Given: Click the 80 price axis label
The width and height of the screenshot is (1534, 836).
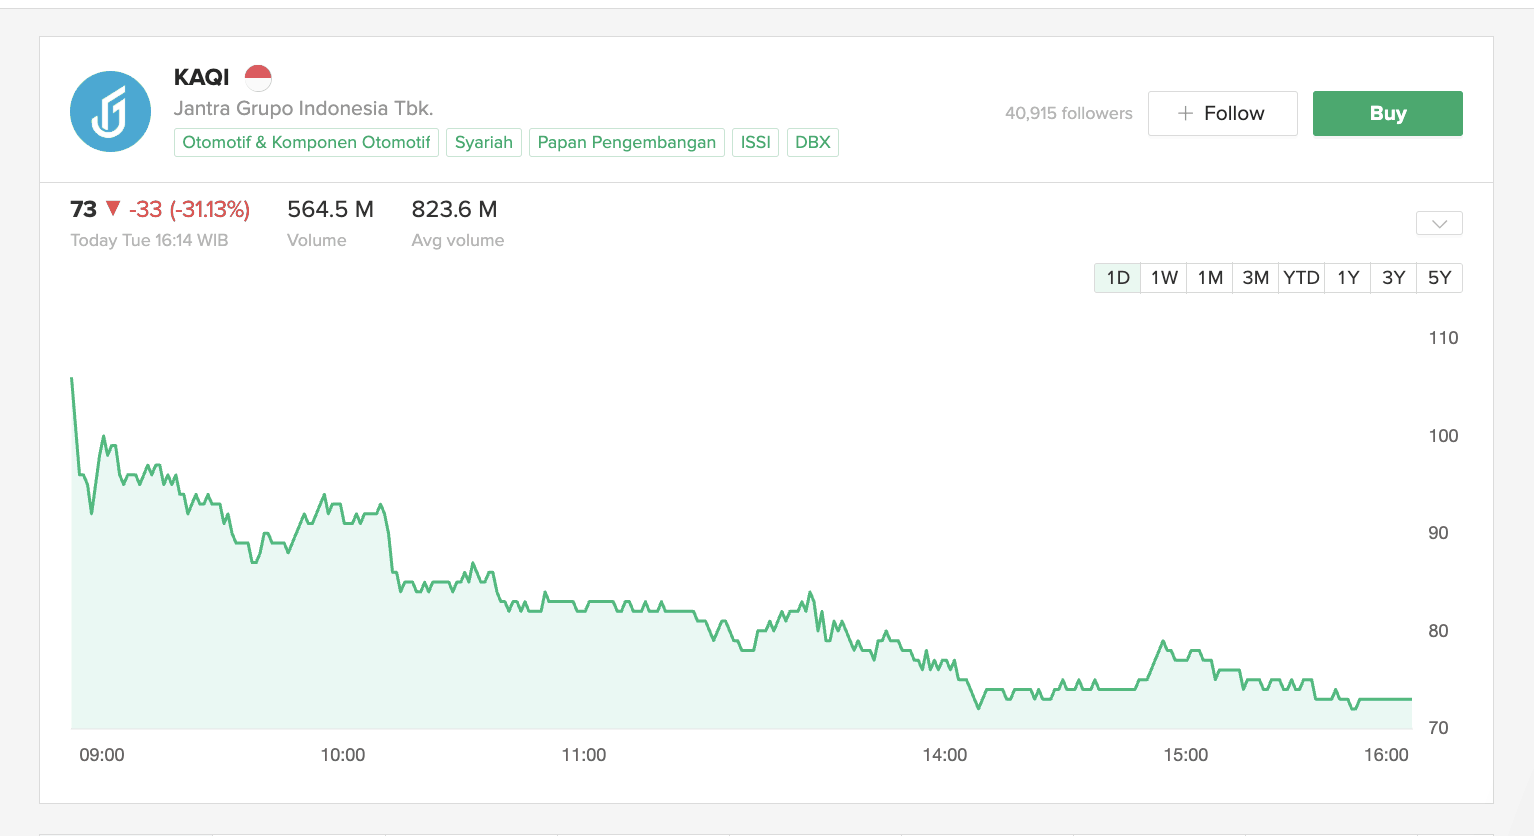Looking at the screenshot, I should click(x=1438, y=631).
